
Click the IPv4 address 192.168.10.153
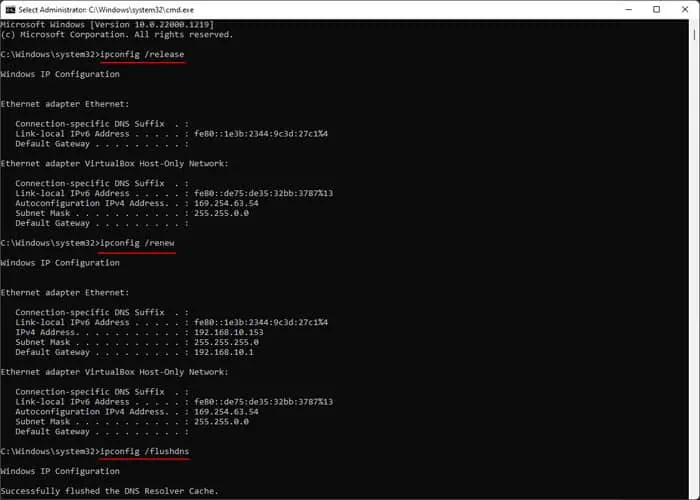(229, 332)
